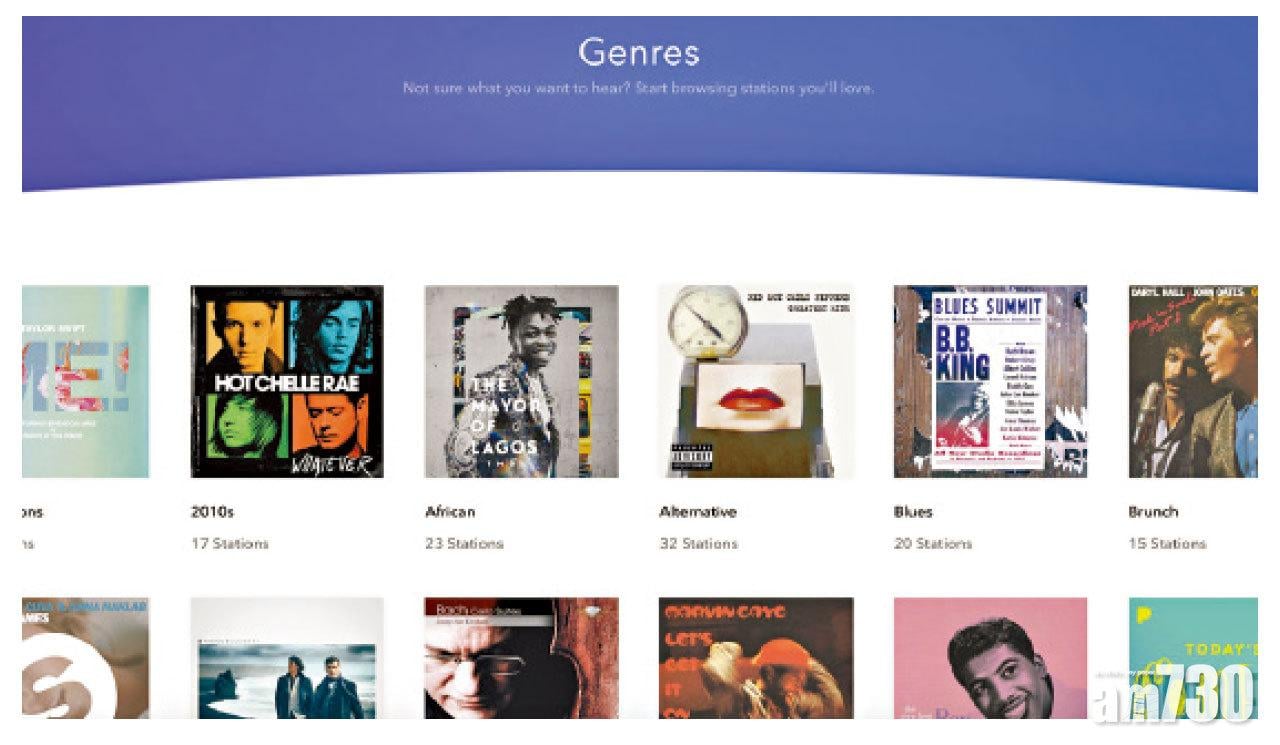The height and width of the screenshot is (745, 1280).
Task: Click the Blues genre title
Action: click(913, 511)
